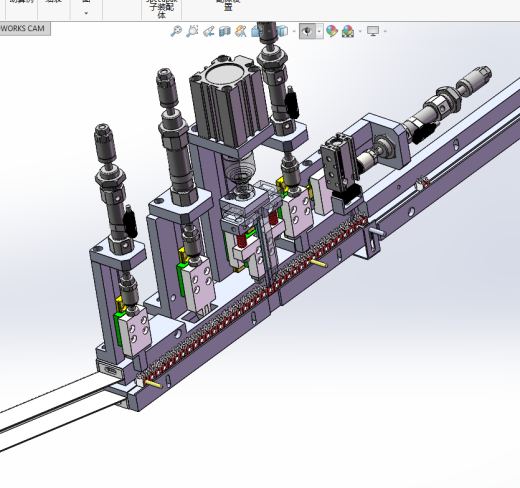Open the View Orientation cube icon
Screen dimensions: 520x488
[x=256, y=31]
